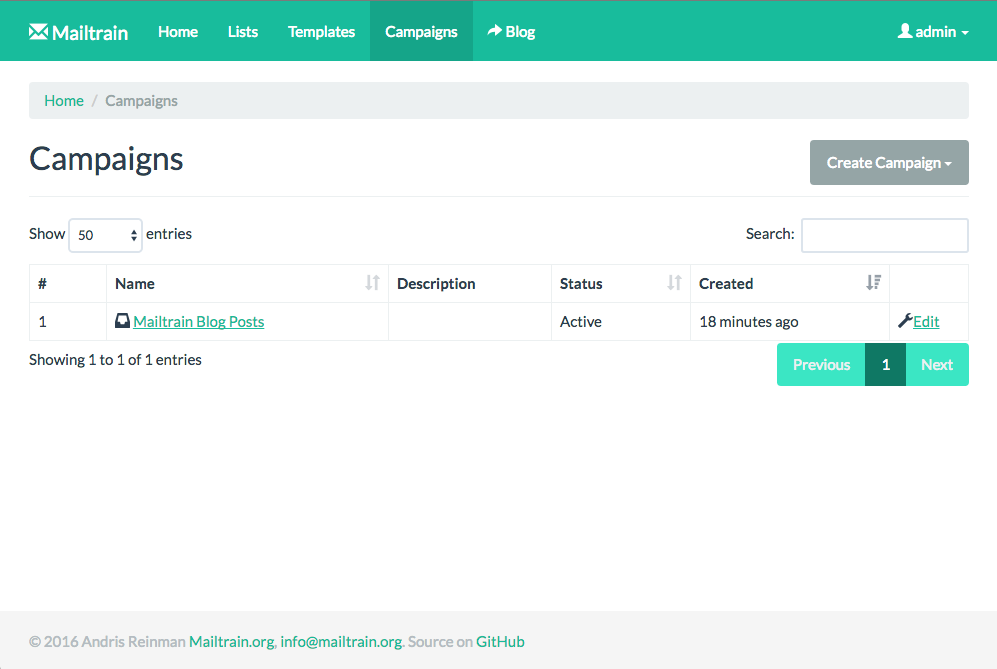
Task: Sort by Name using column sort icon
Action: (x=372, y=283)
